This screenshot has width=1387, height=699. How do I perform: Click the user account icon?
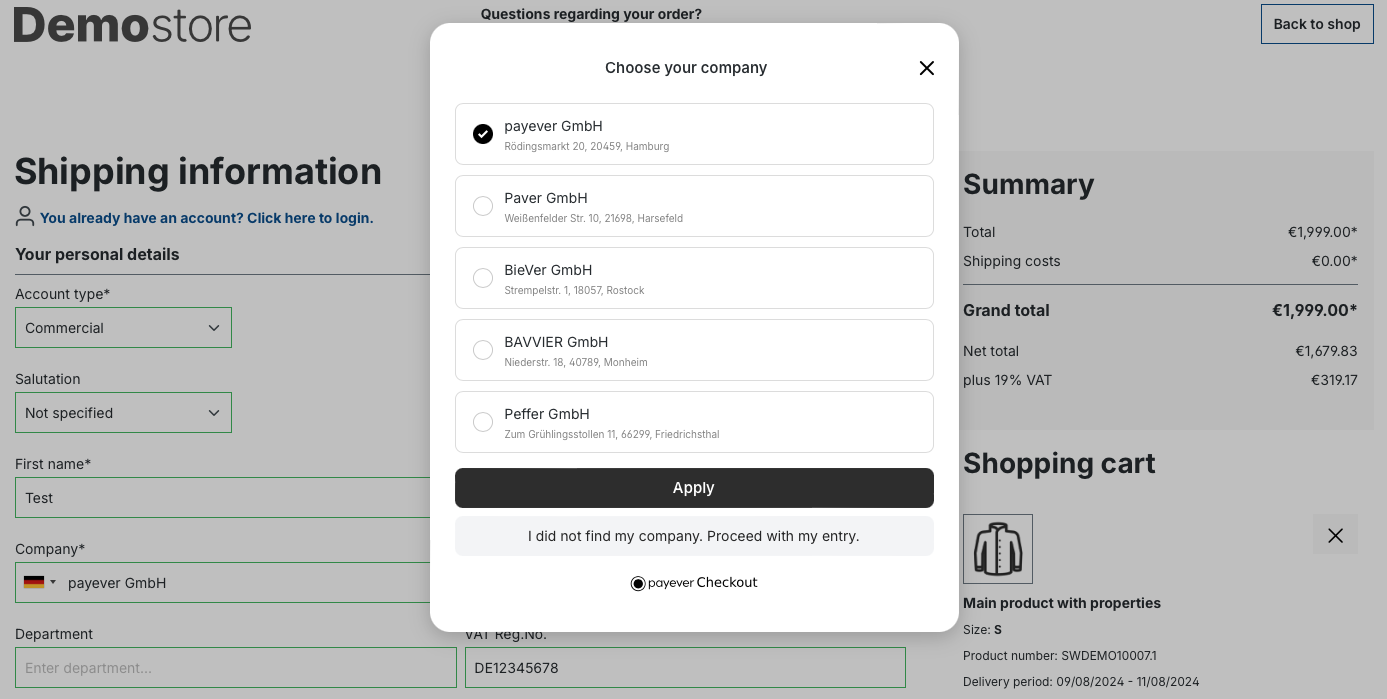[25, 216]
